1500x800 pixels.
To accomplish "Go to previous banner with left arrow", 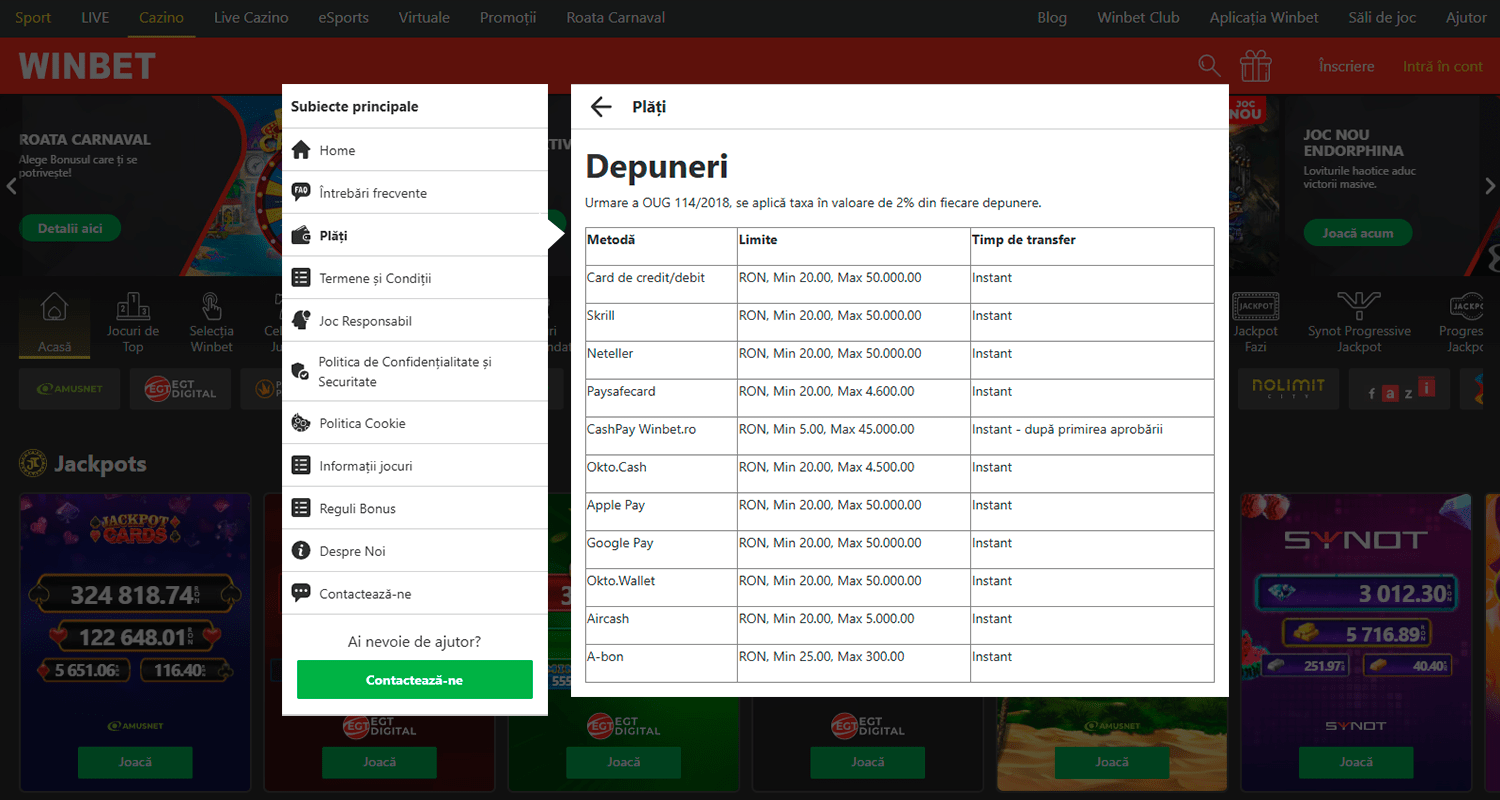I will pyautogui.click(x=11, y=186).
